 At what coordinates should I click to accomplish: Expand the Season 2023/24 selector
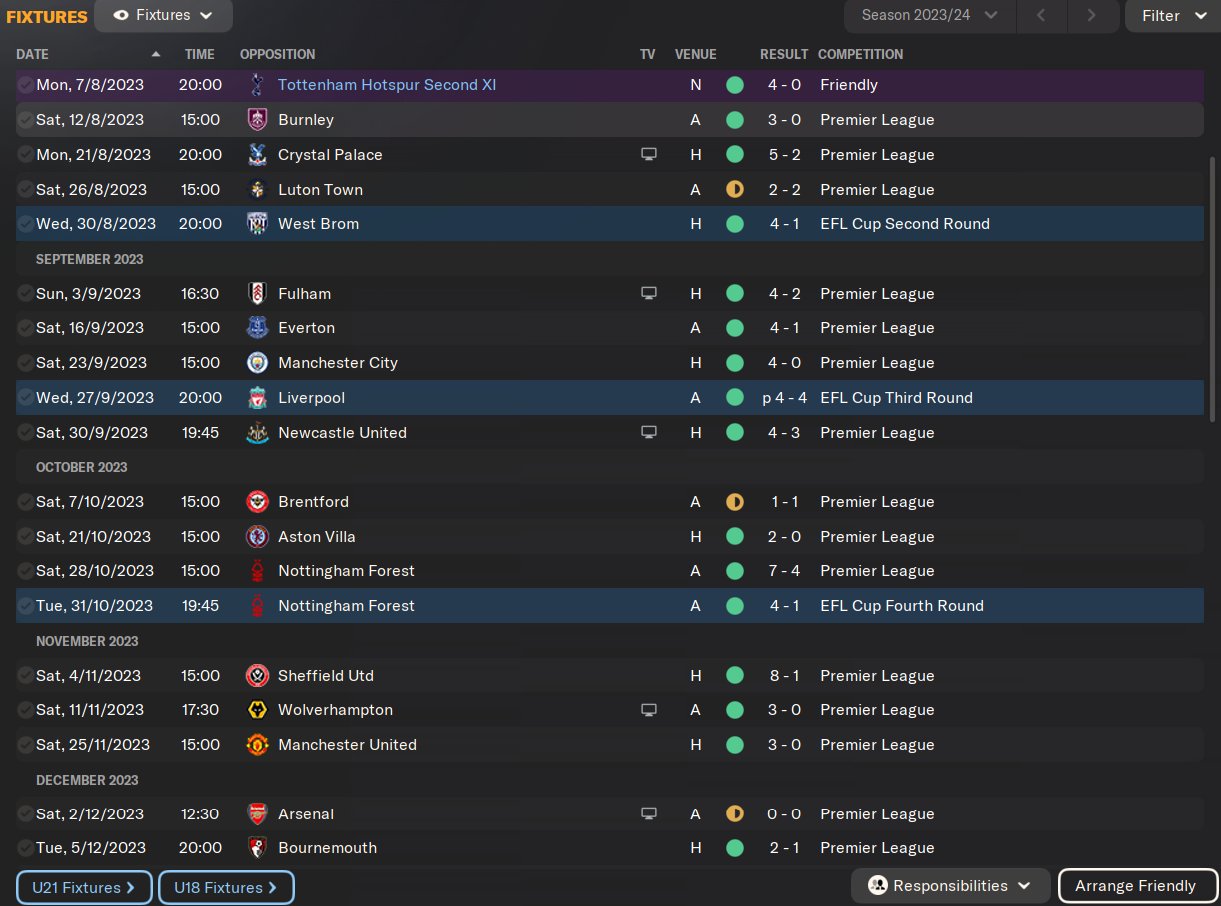pos(929,16)
